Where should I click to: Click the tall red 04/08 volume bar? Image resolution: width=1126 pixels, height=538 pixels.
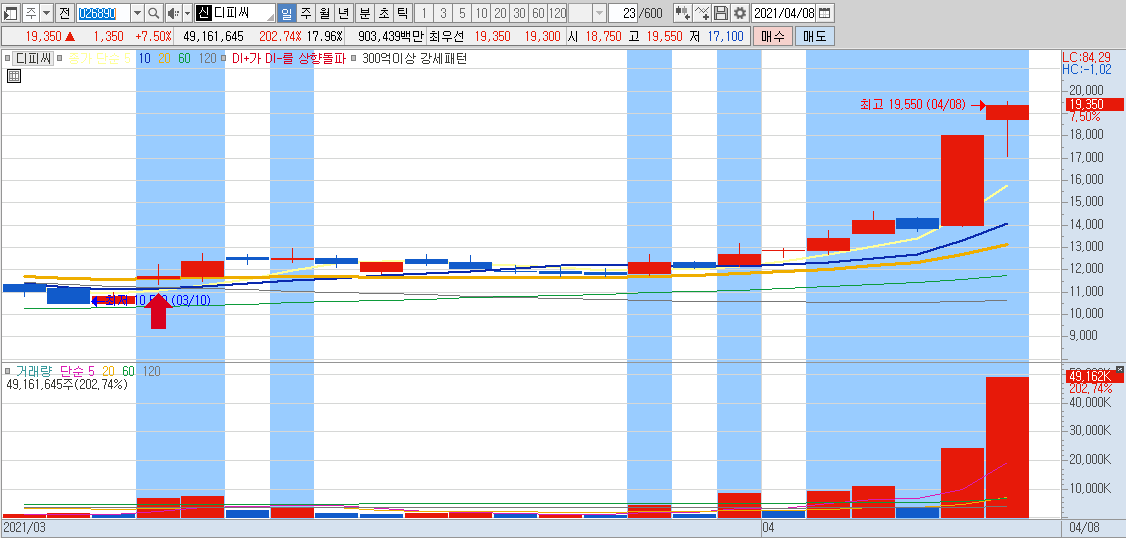pos(1007,447)
